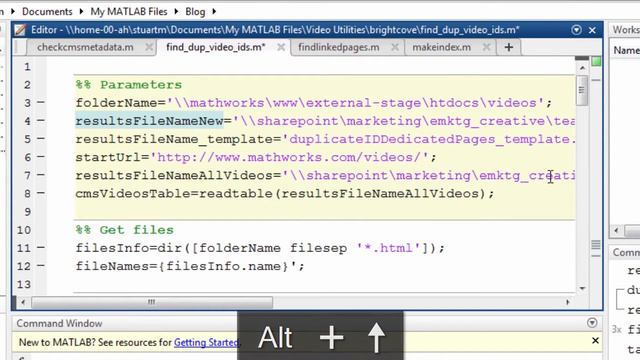This screenshot has width=640, height=360.
Task: Click line number 1 in gutter
Action: [x=27, y=67]
